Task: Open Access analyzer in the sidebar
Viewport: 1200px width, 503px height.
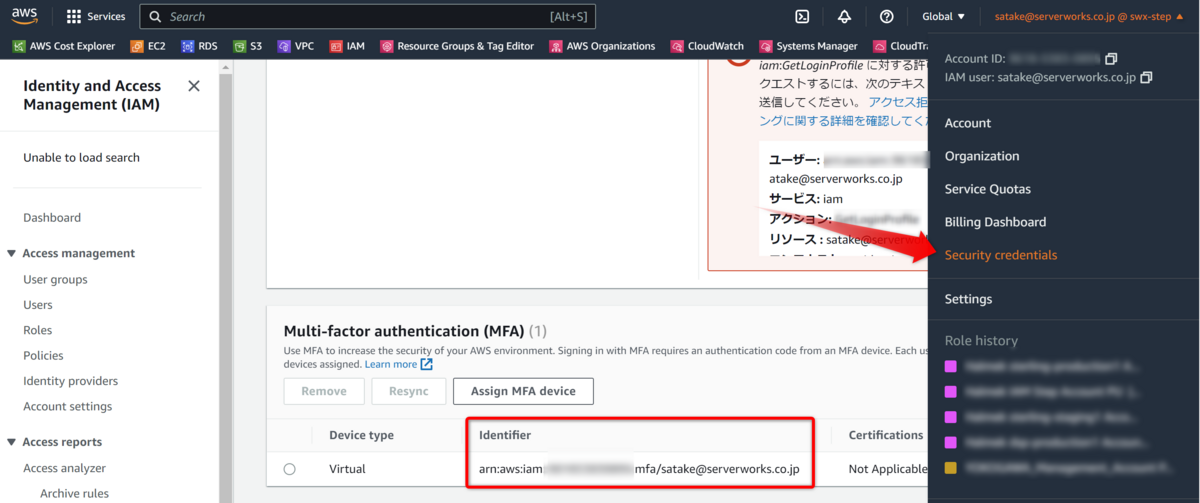Action: coord(65,468)
